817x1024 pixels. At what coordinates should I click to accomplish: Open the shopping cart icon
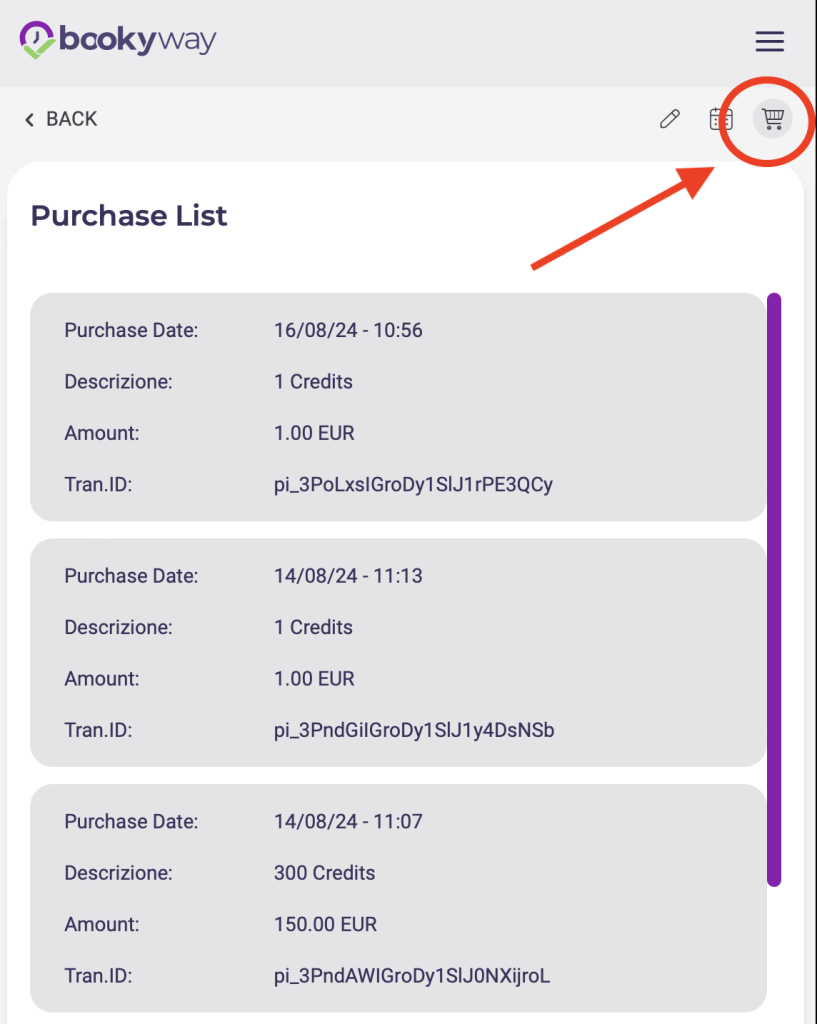tap(772, 119)
